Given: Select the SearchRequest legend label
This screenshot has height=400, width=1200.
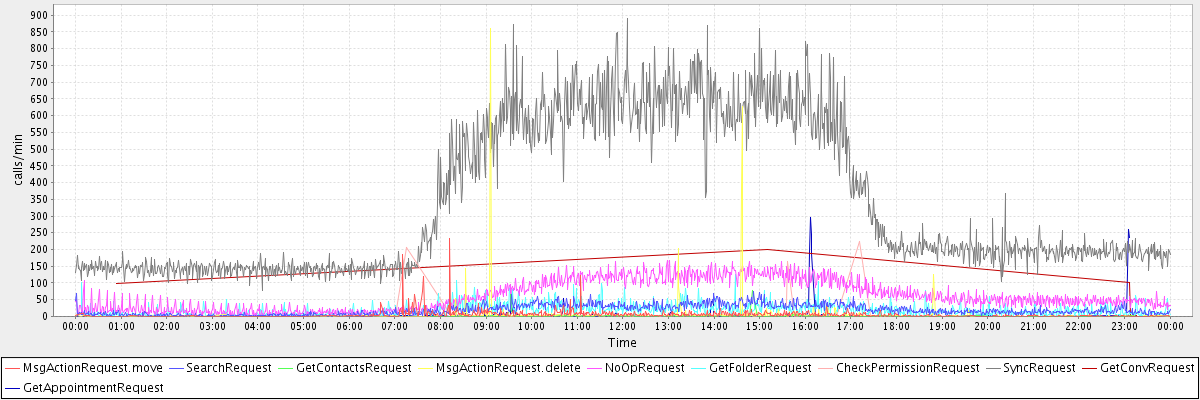Looking at the screenshot, I should 227,368.
